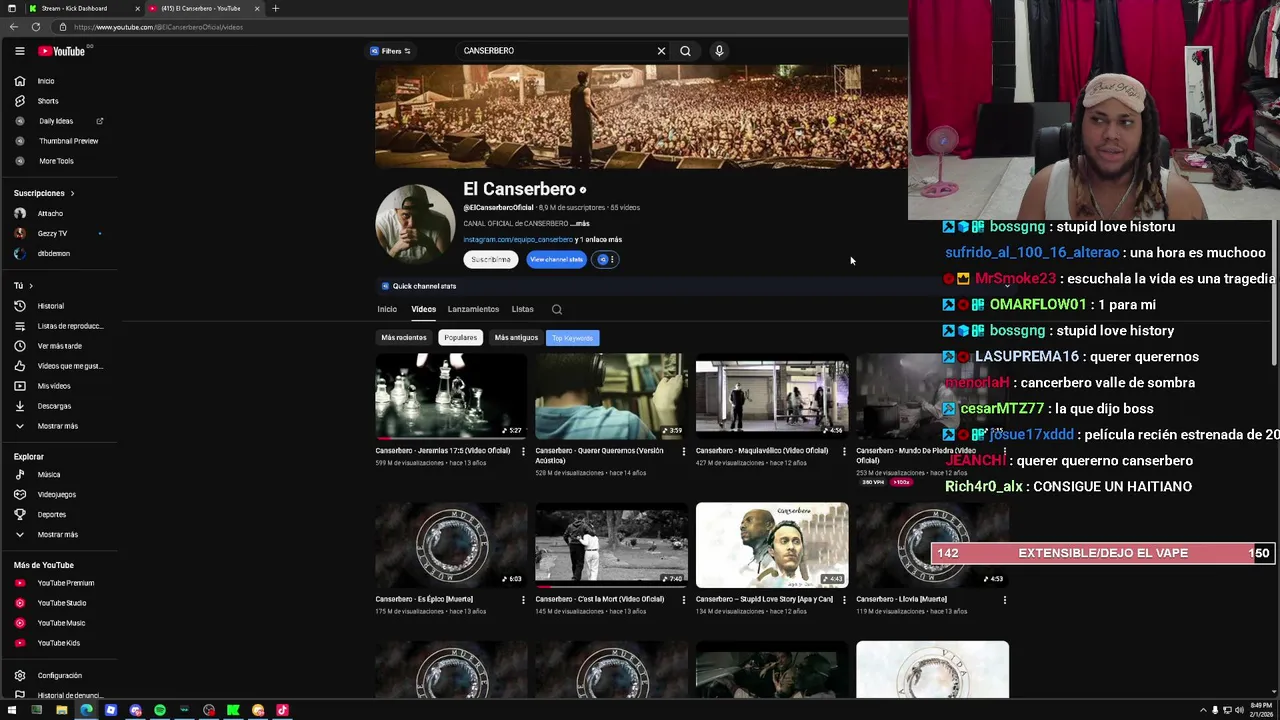Viewport: 1280px width, 720px height.
Task: Open Deportes under Explorar
Action: point(51,515)
